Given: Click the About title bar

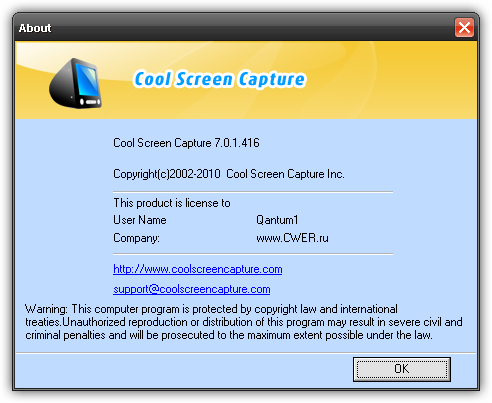Looking at the screenshot, I should point(233,28).
